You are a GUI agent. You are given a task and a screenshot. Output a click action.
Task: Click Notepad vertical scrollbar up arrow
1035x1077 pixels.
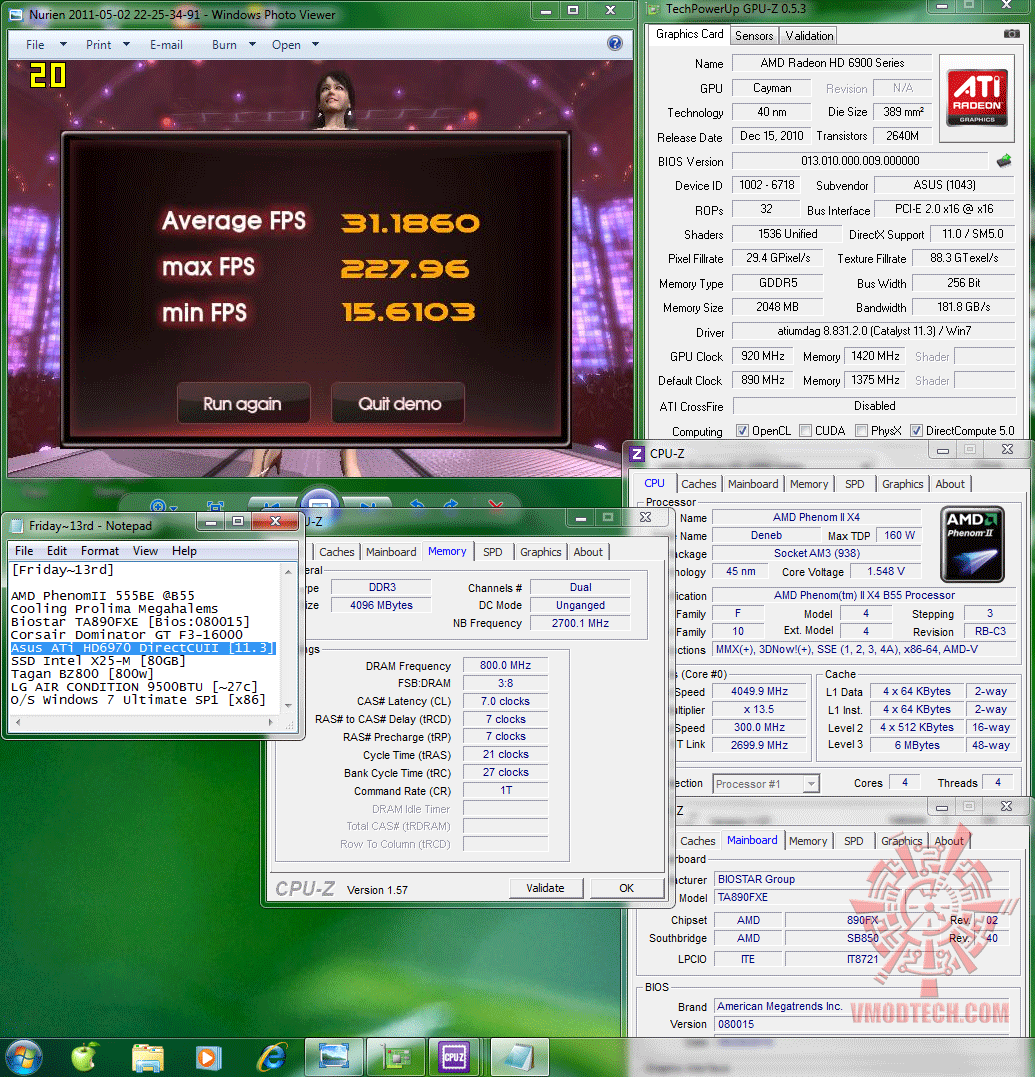pos(288,571)
